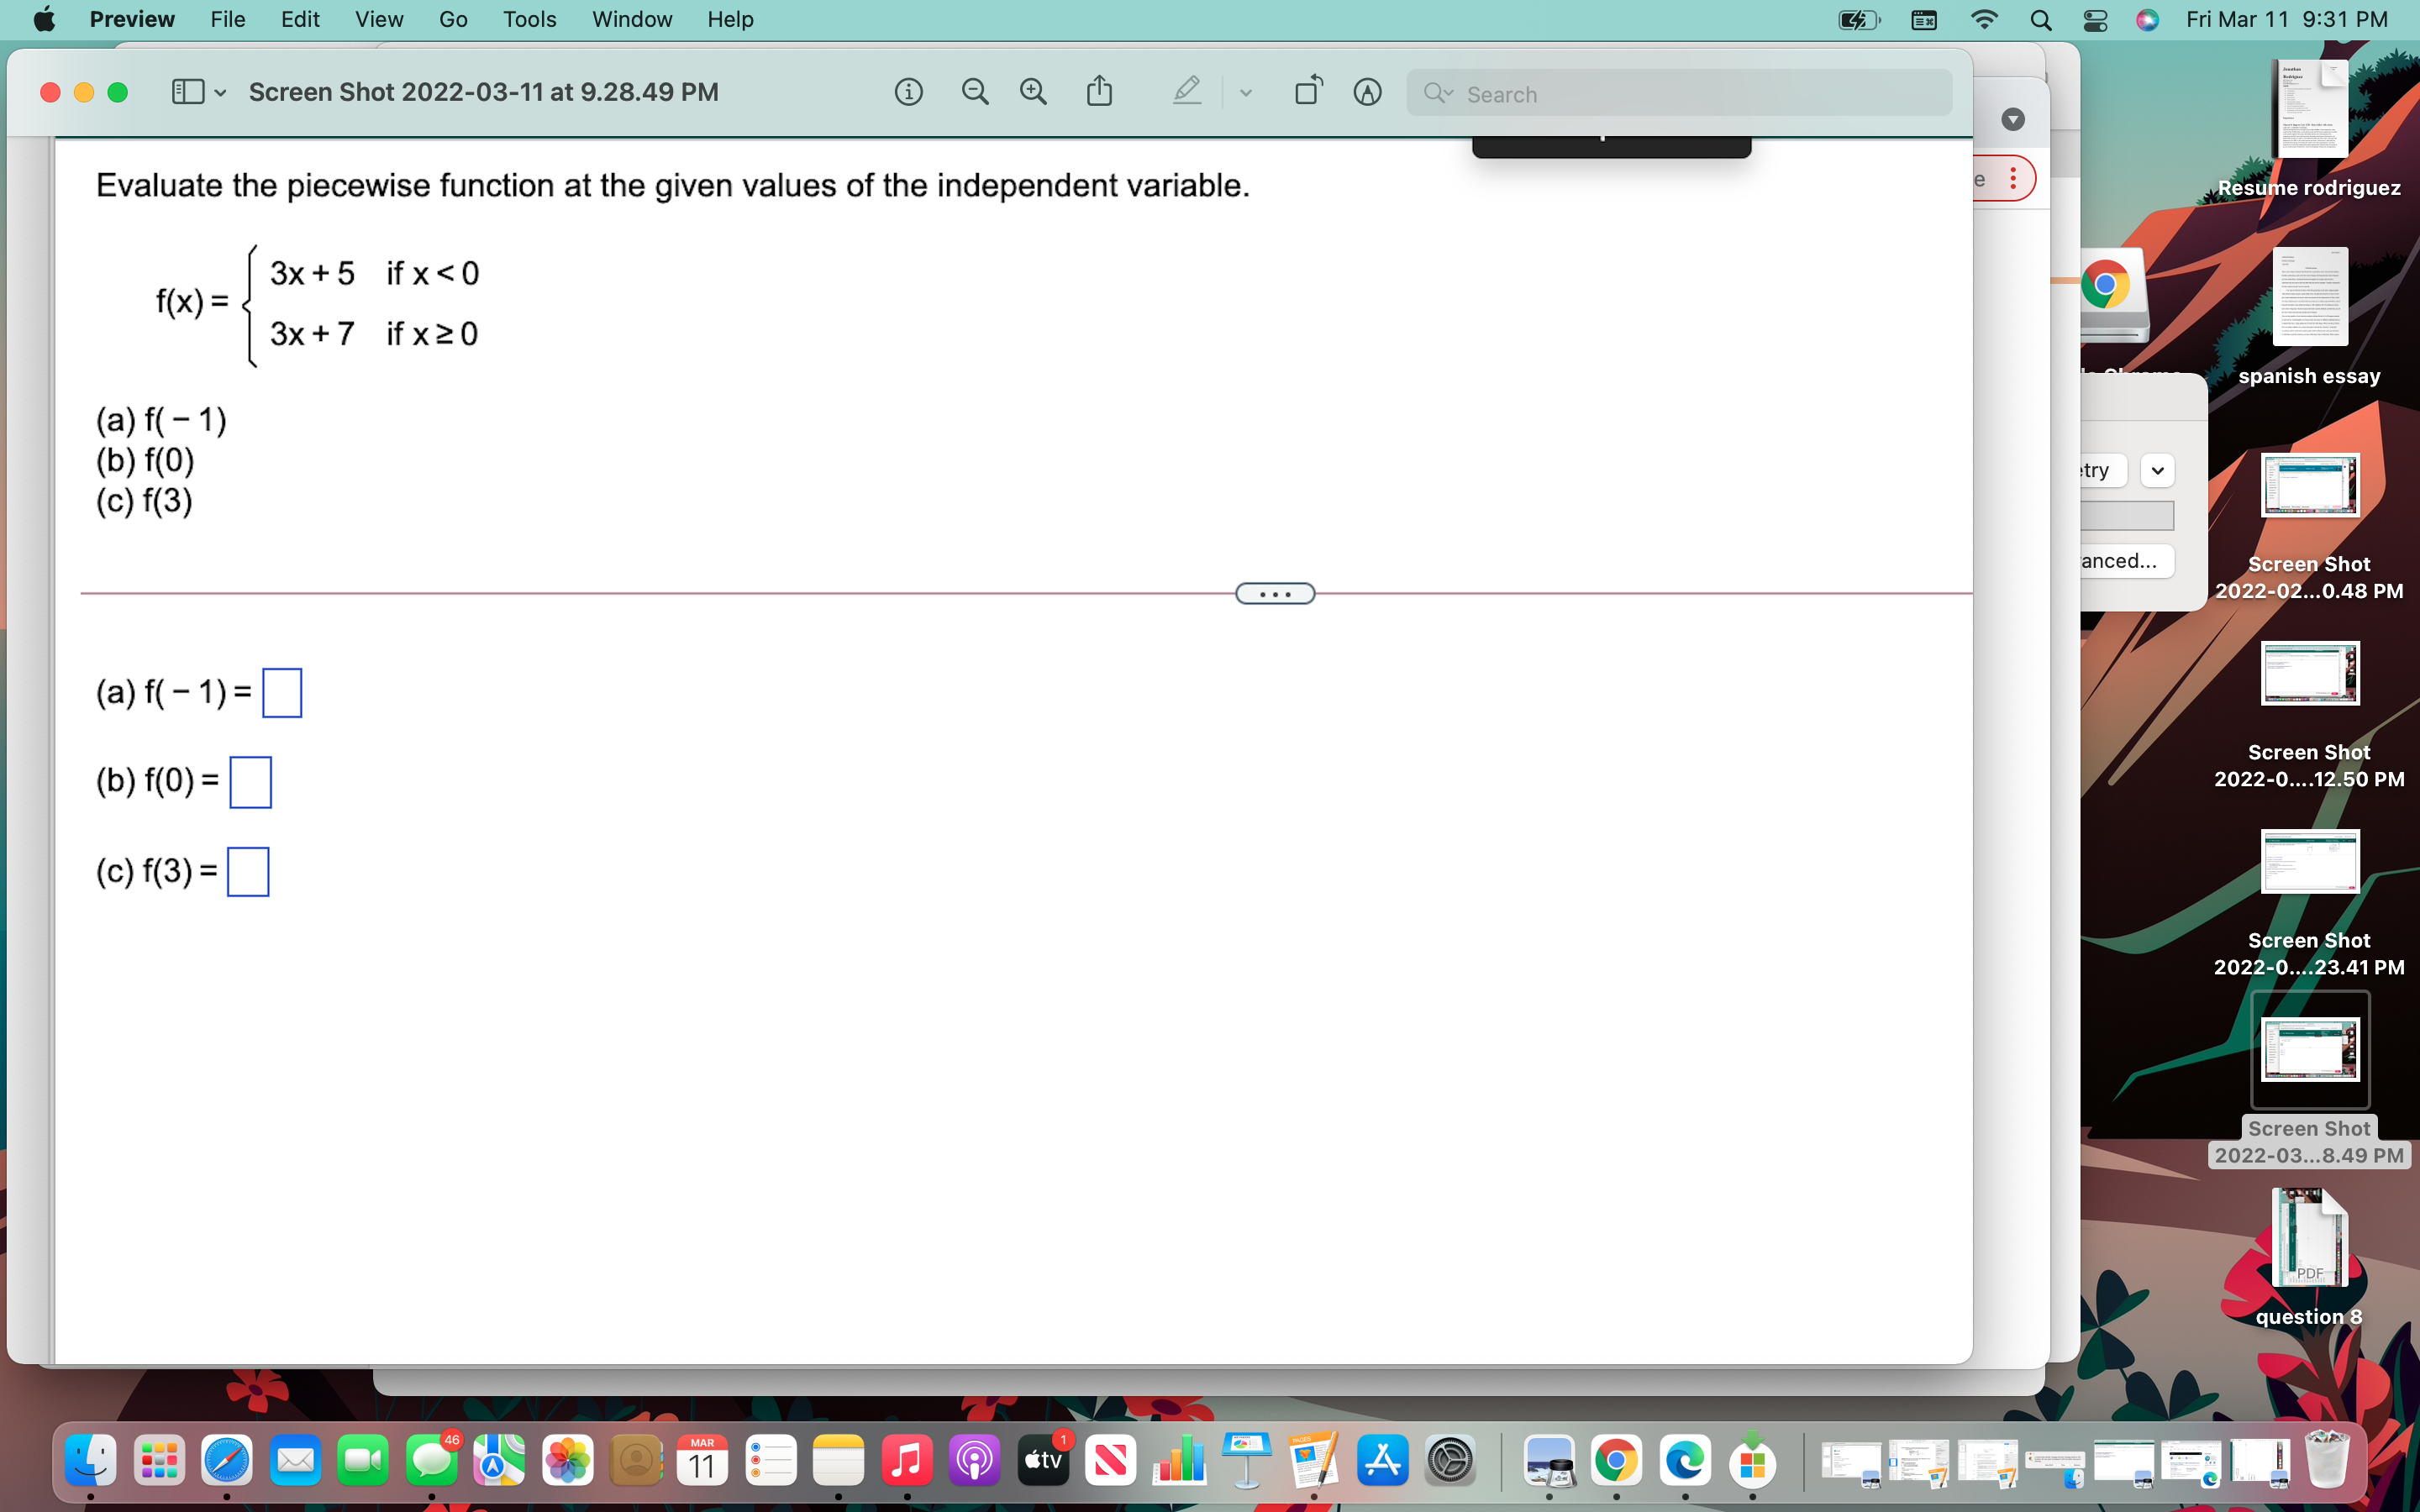Zoom out using the magnifier minus icon

pyautogui.click(x=975, y=91)
